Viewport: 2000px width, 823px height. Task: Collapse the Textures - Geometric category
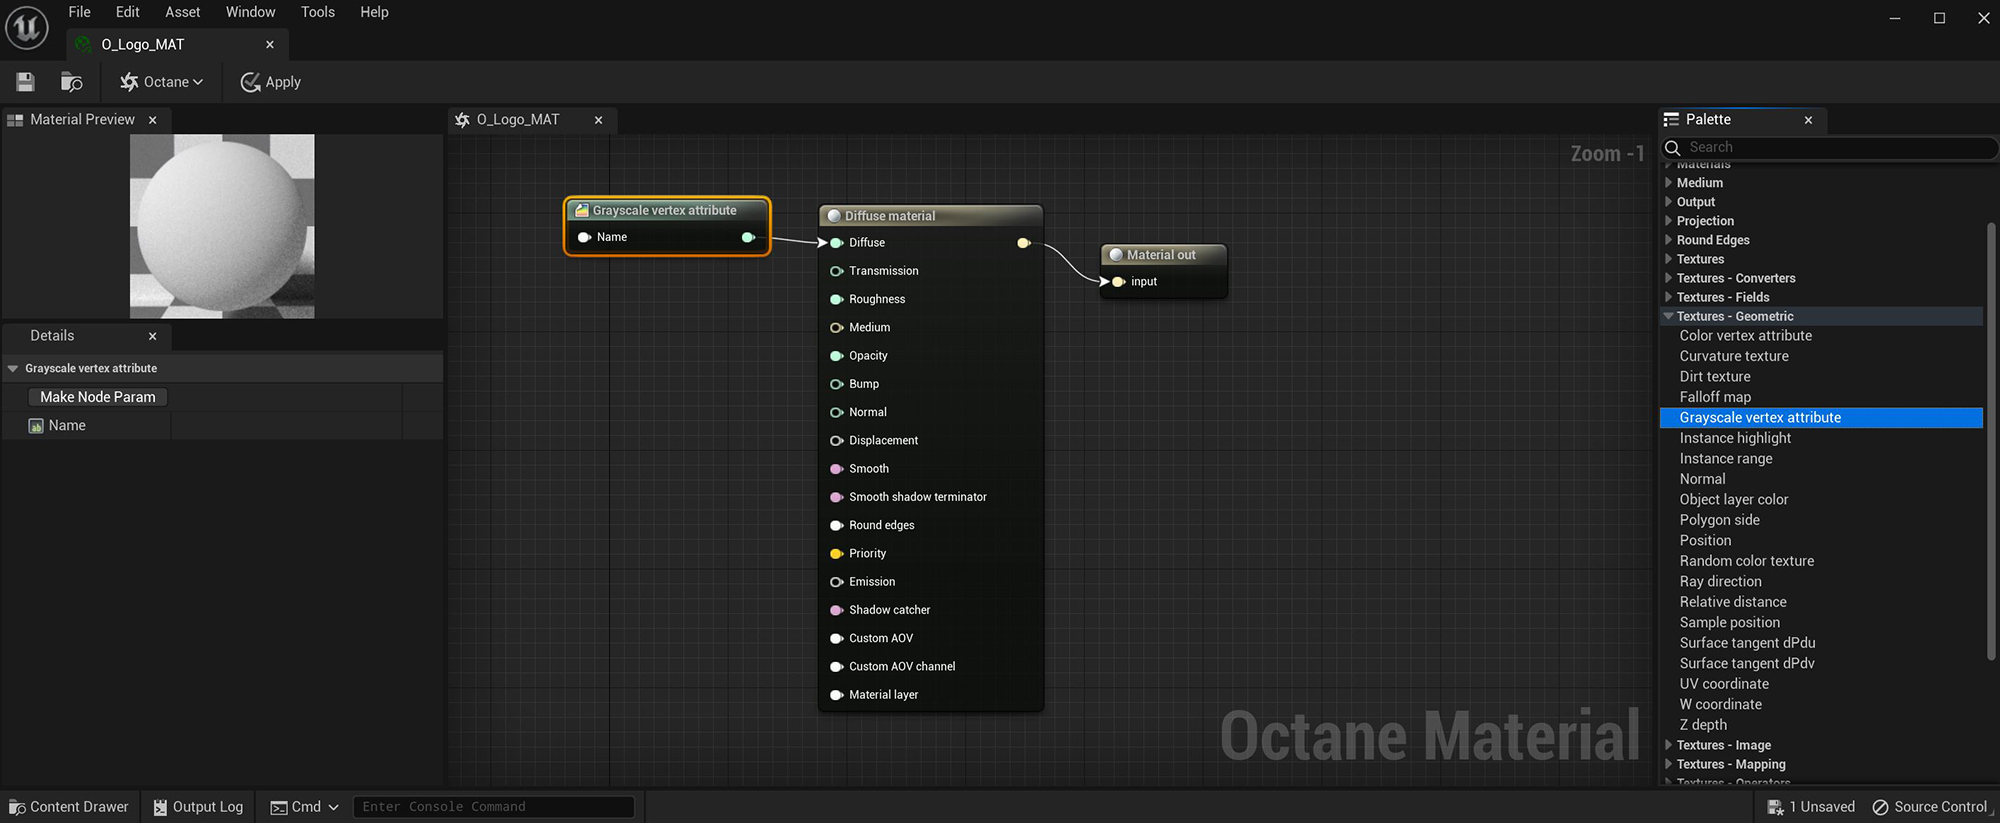[x=1668, y=316]
